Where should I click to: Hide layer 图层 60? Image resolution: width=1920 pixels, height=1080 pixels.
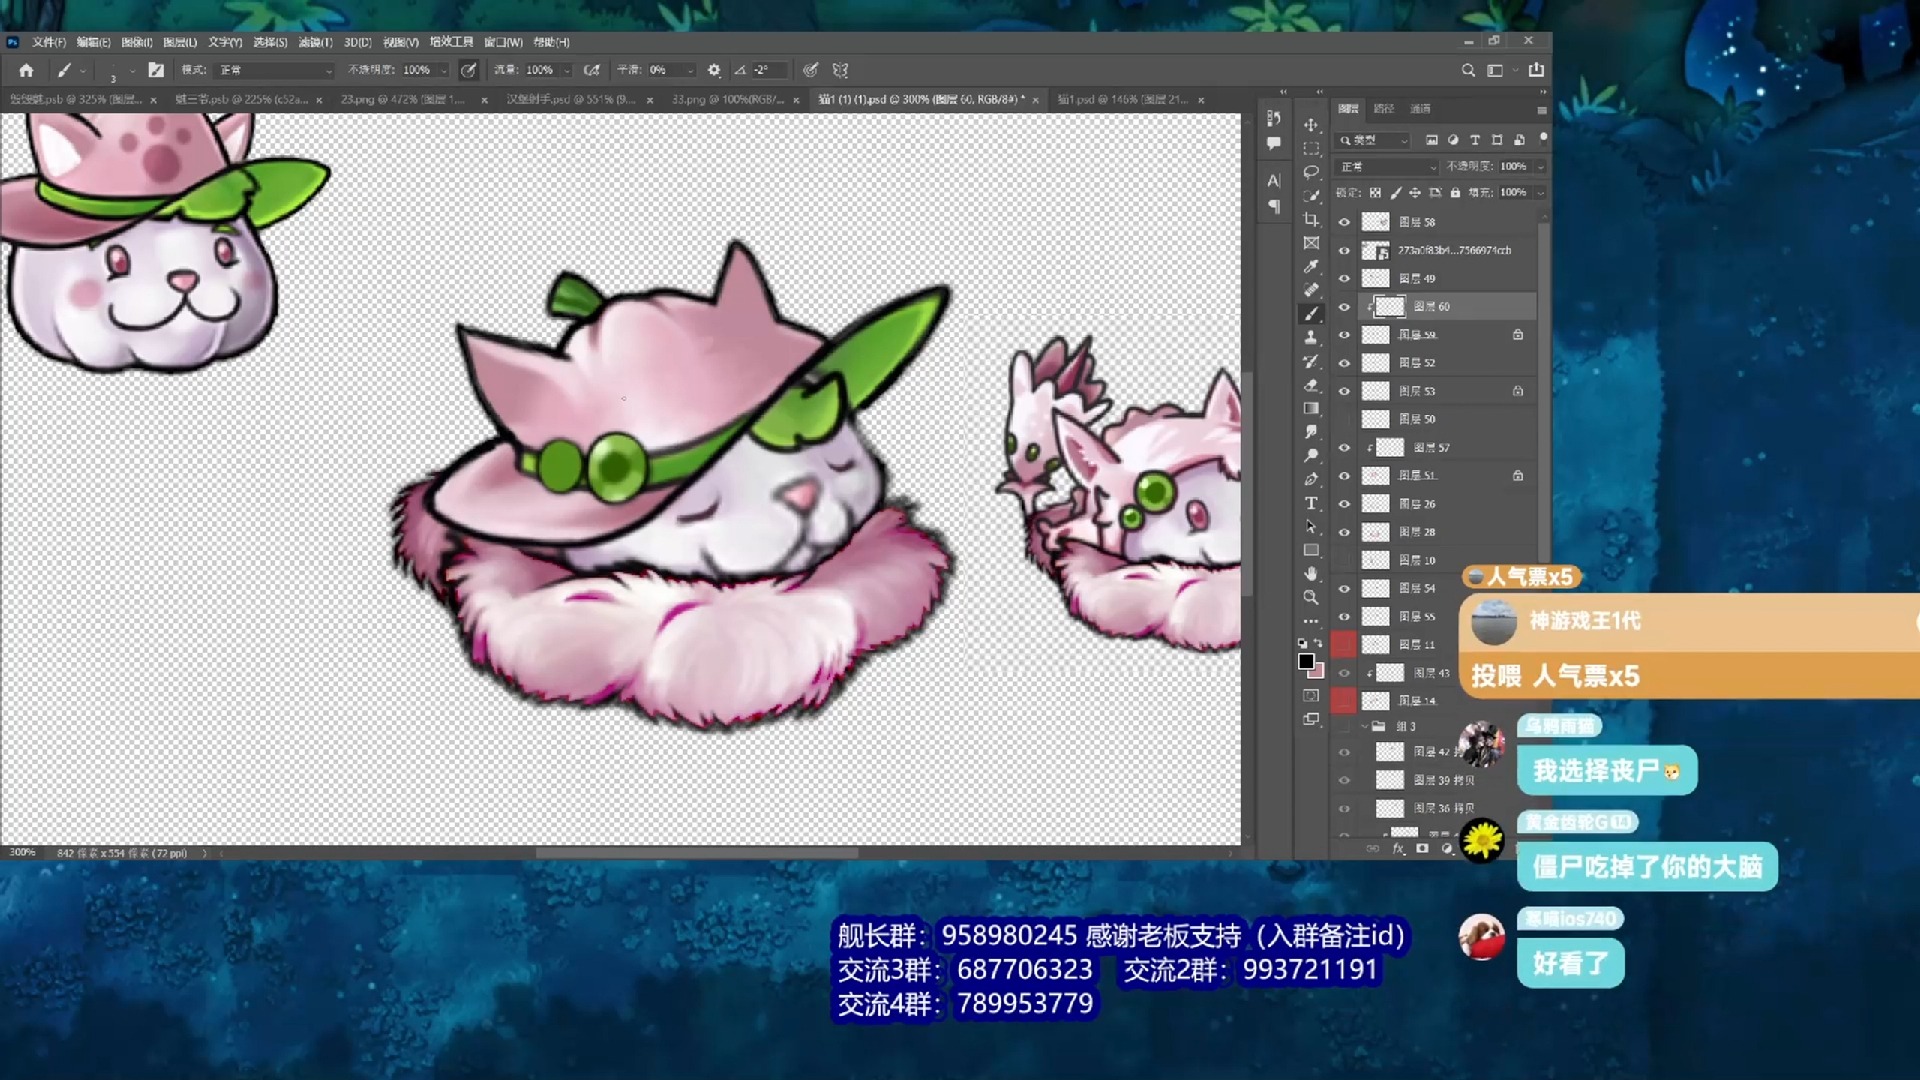[1344, 306]
